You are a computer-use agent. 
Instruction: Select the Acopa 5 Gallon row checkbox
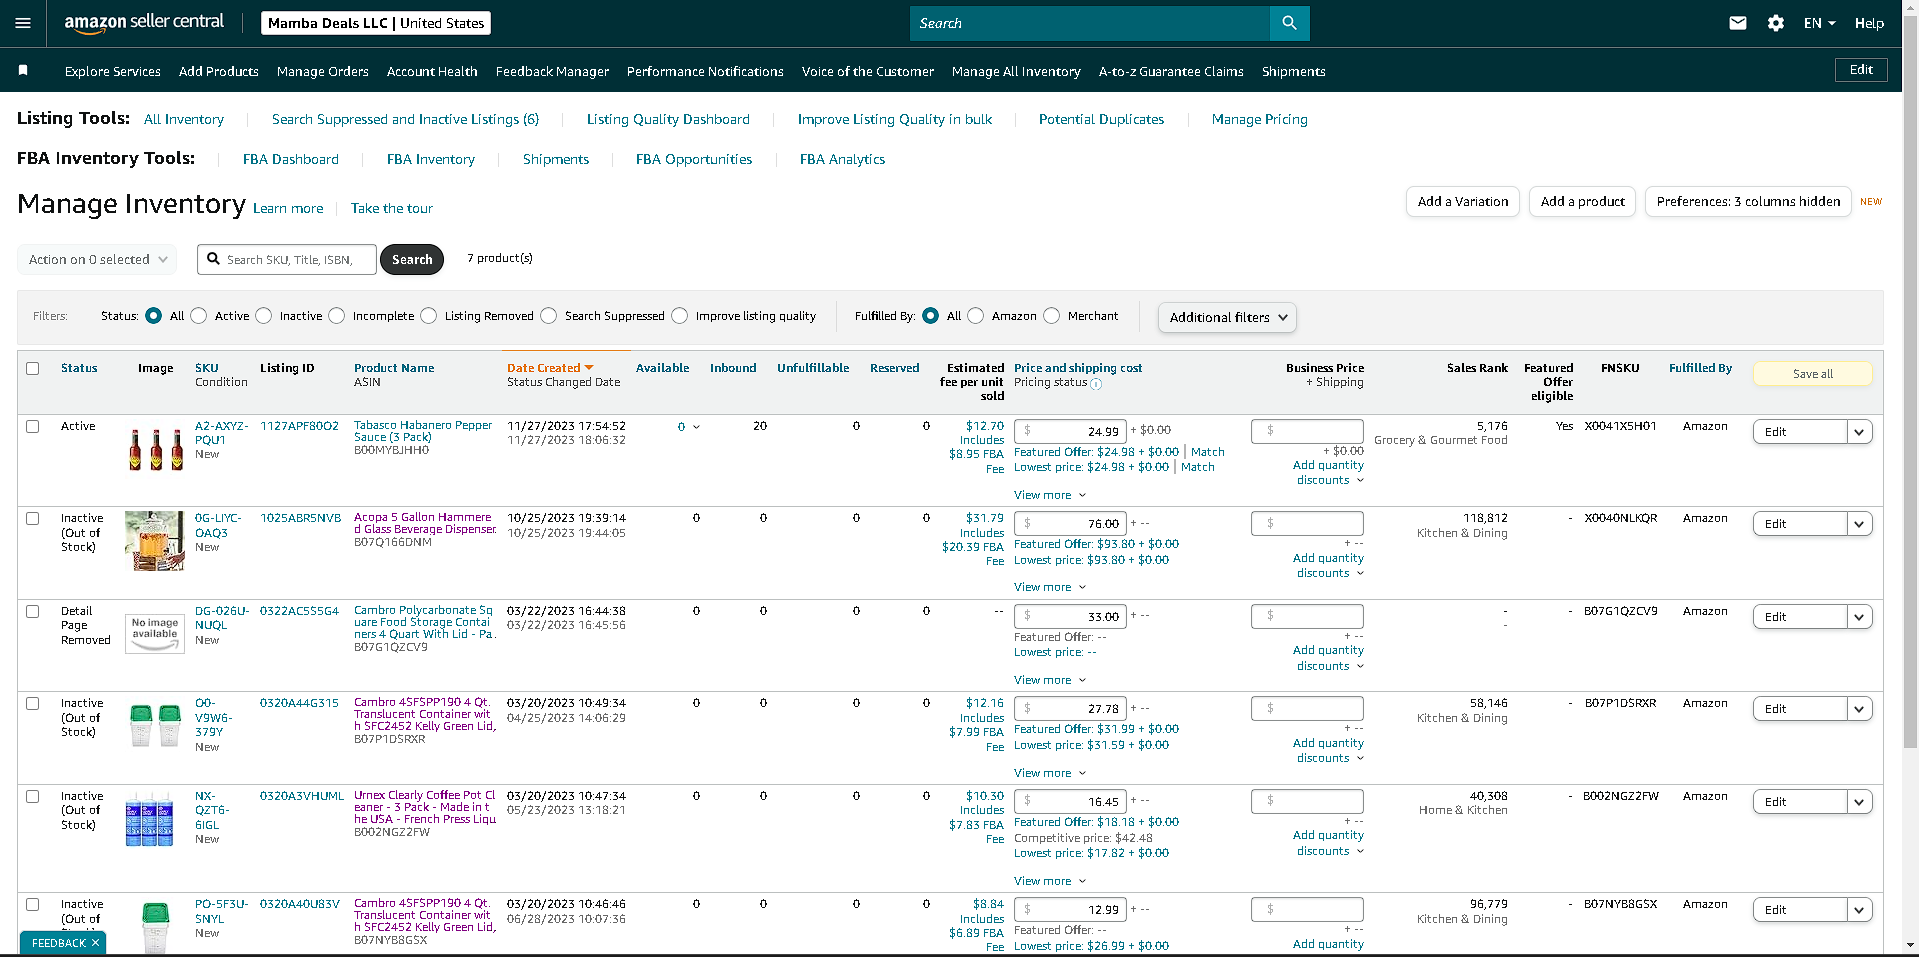[33, 518]
